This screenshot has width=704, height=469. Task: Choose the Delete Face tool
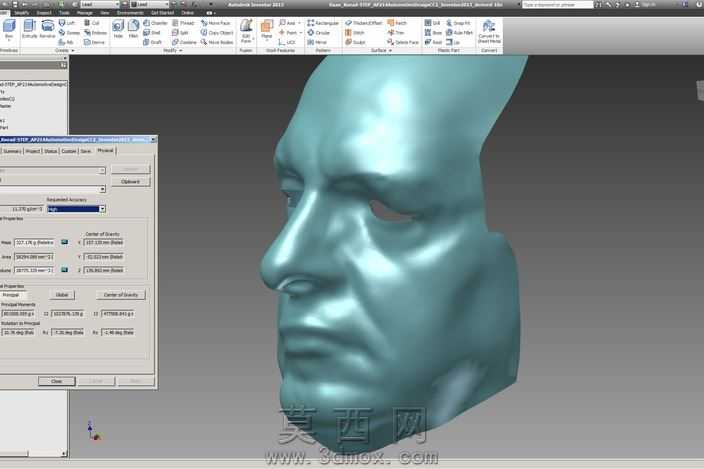pyautogui.click(x=403, y=42)
